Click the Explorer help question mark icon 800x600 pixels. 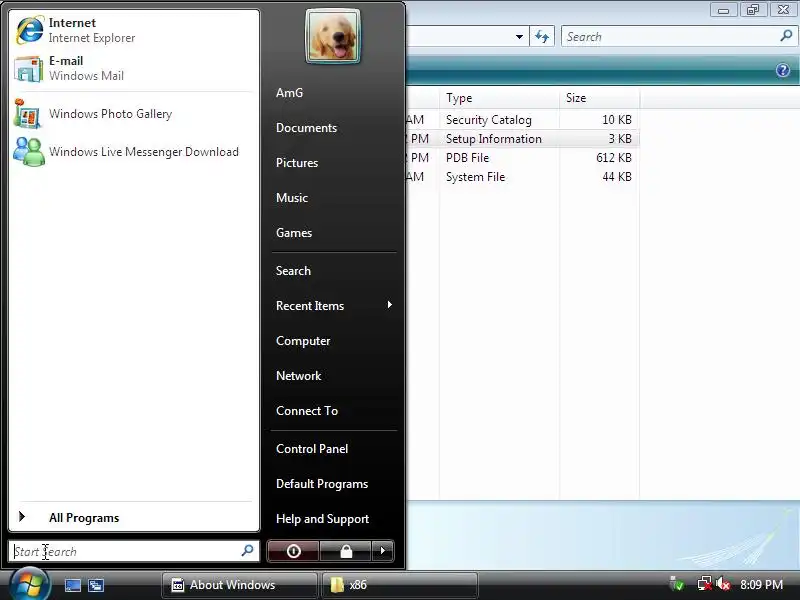pos(783,70)
